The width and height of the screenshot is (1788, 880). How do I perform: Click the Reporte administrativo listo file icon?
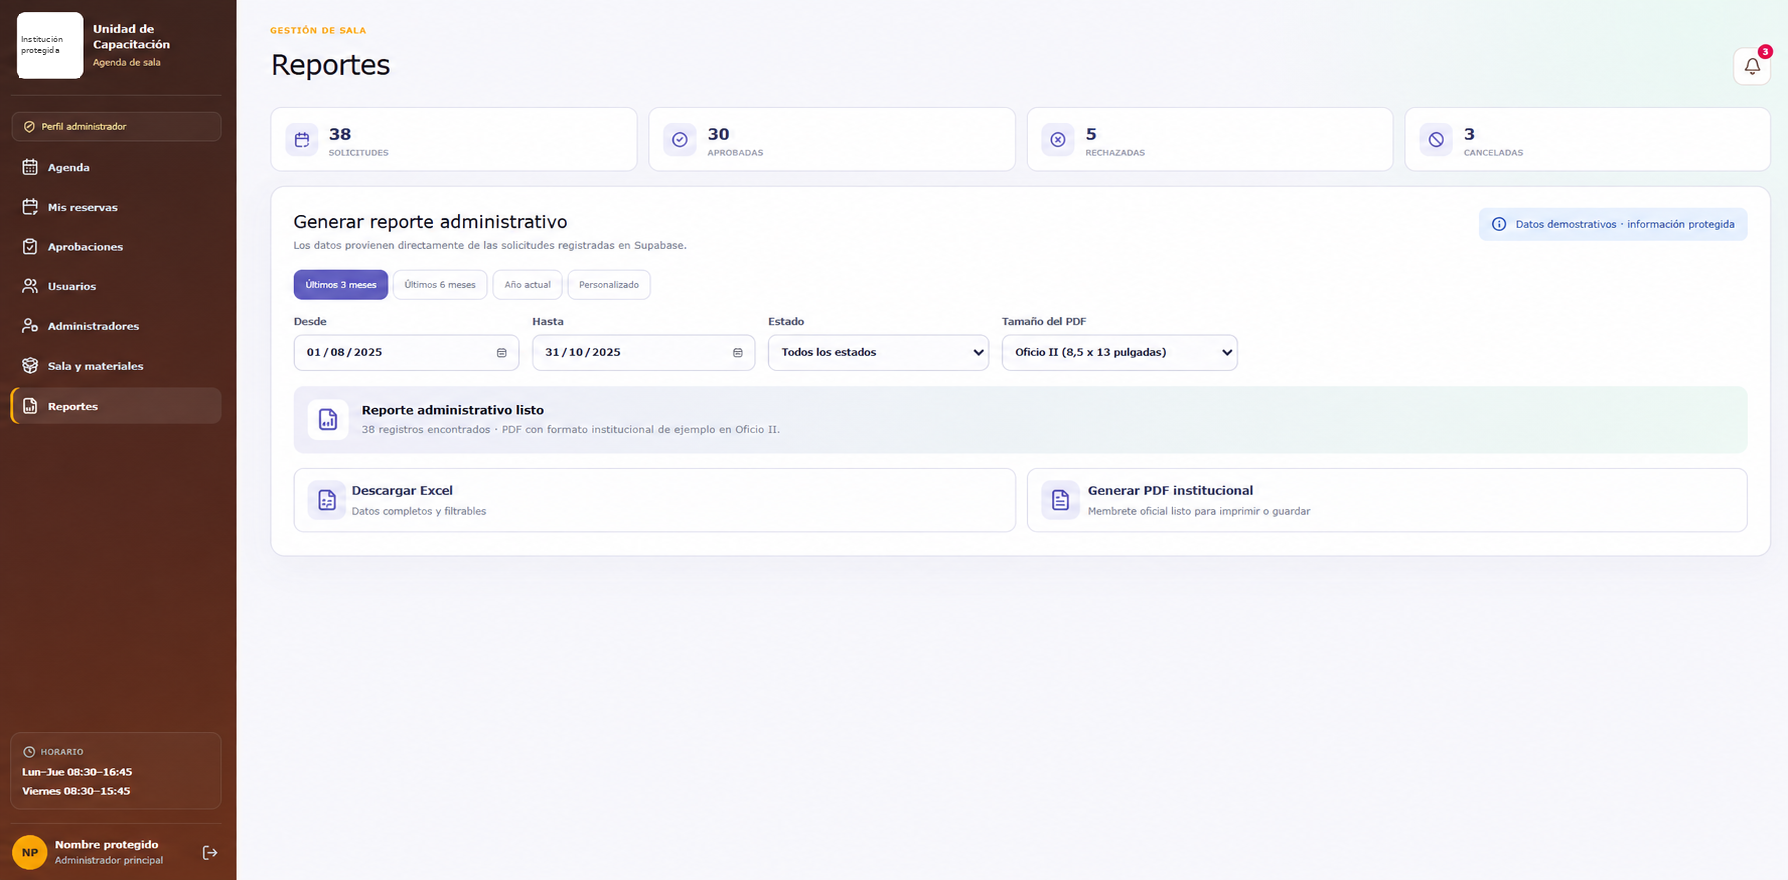(x=328, y=420)
